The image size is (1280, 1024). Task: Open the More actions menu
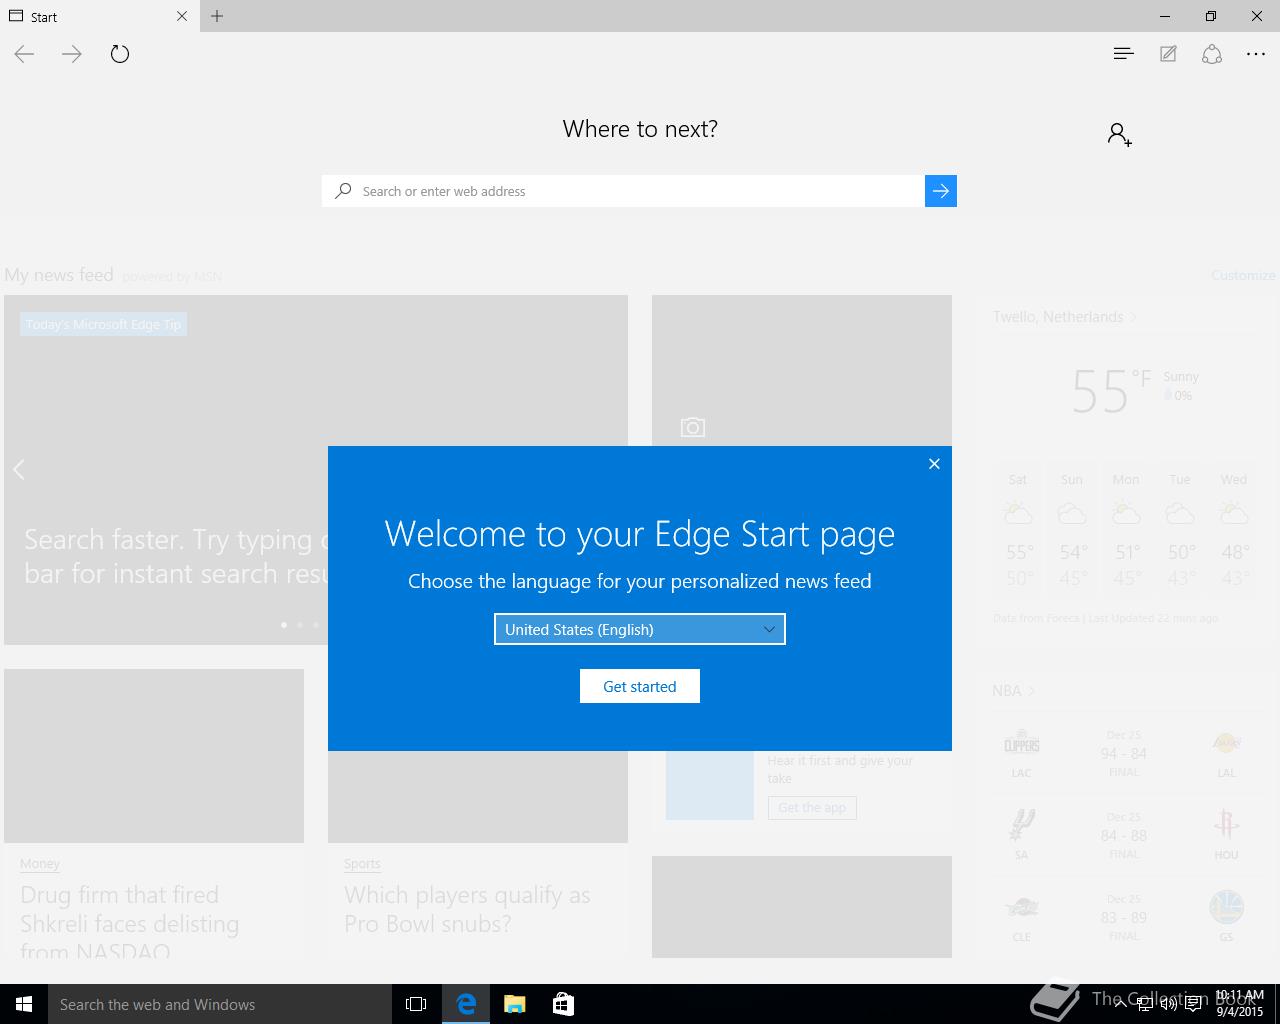(1256, 54)
